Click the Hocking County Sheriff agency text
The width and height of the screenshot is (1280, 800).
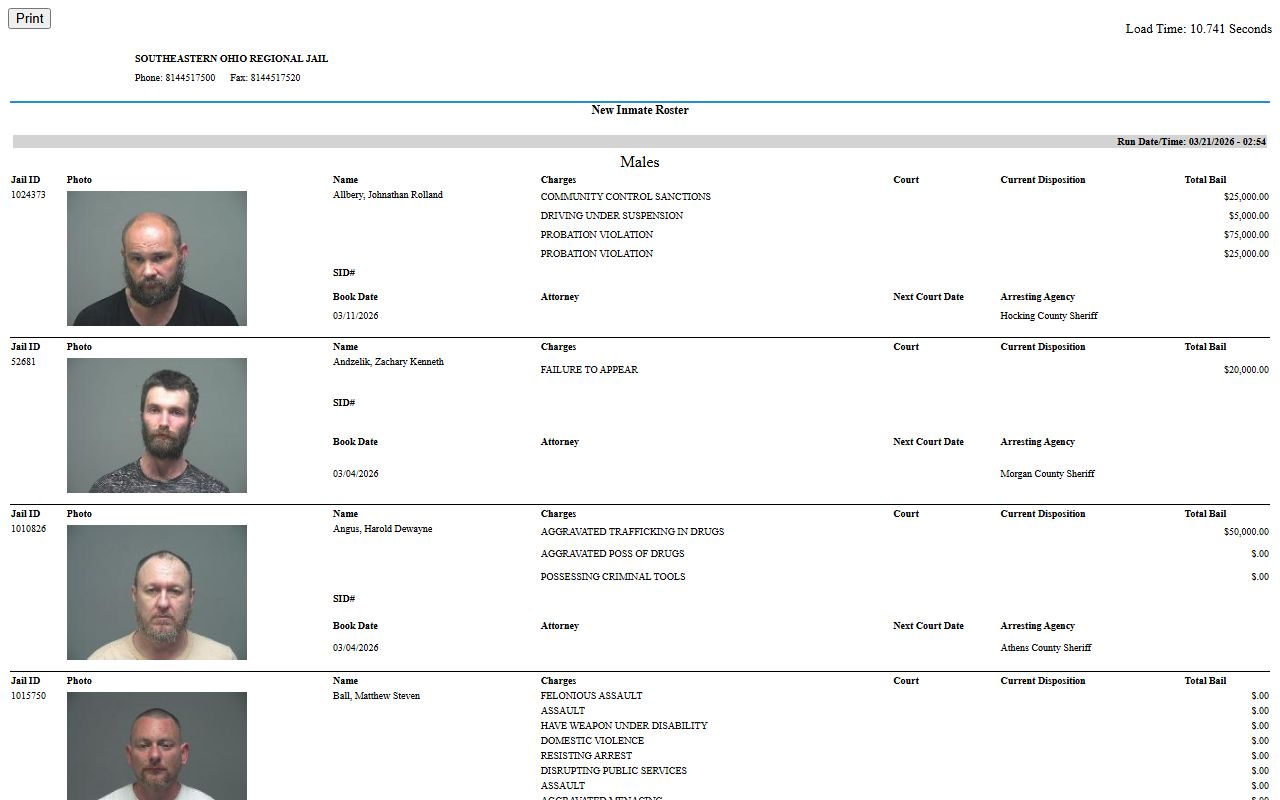pyautogui.click(x=1048, y=316)
